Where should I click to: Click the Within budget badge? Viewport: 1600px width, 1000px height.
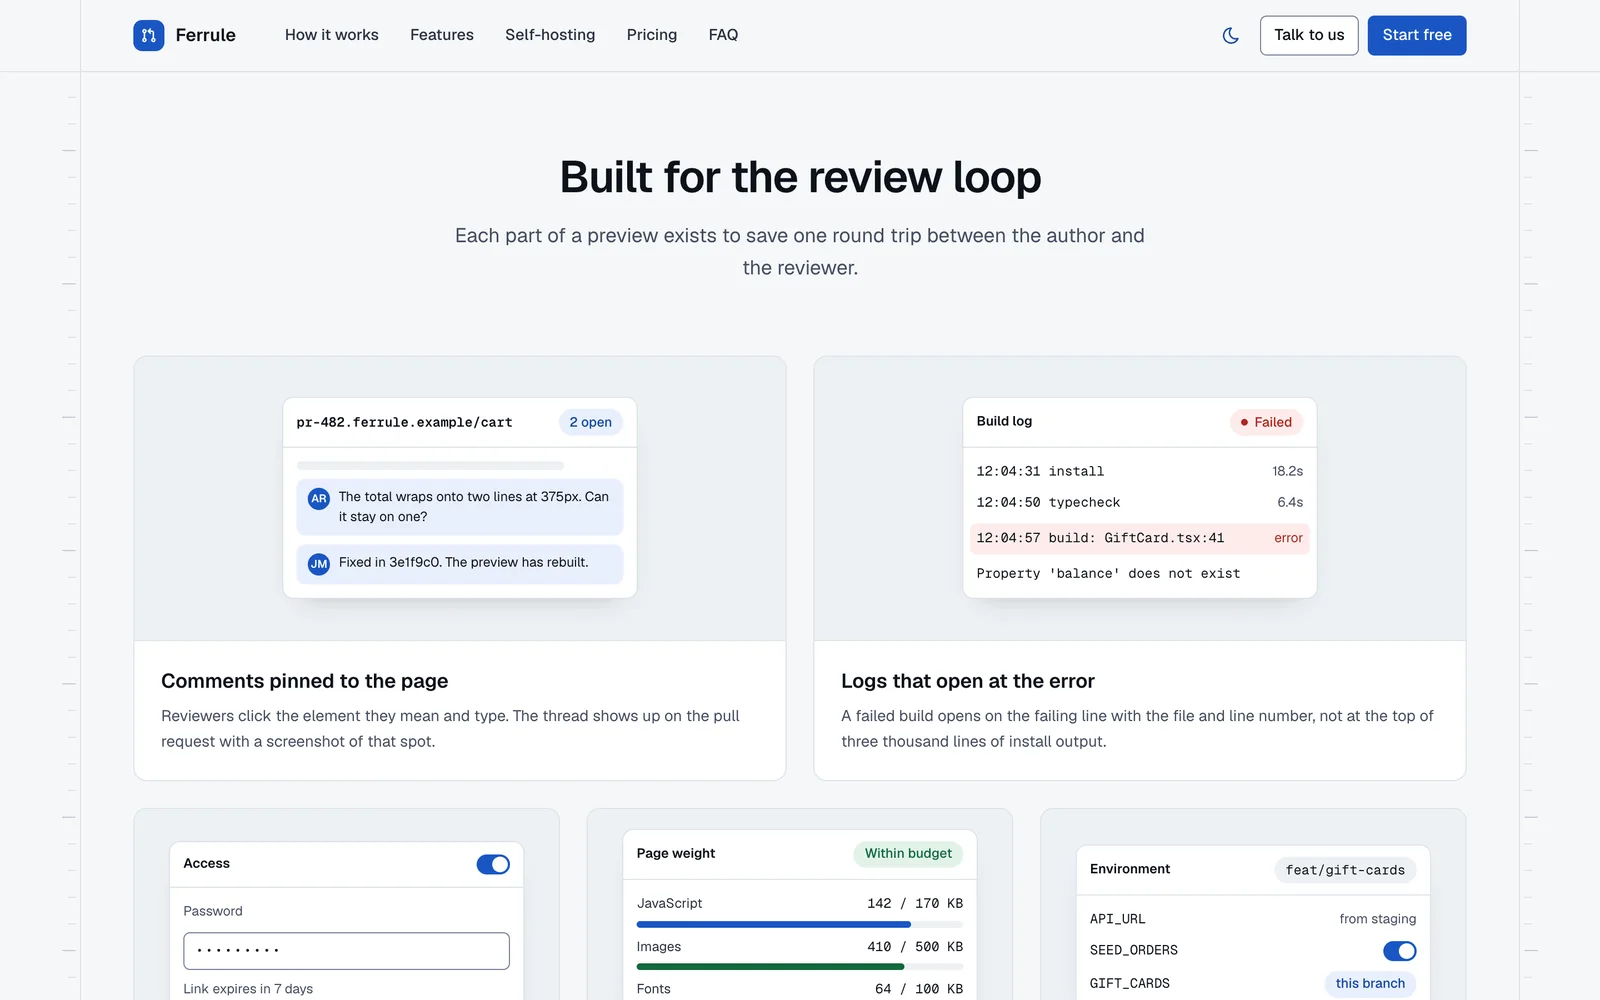point(908,854)
